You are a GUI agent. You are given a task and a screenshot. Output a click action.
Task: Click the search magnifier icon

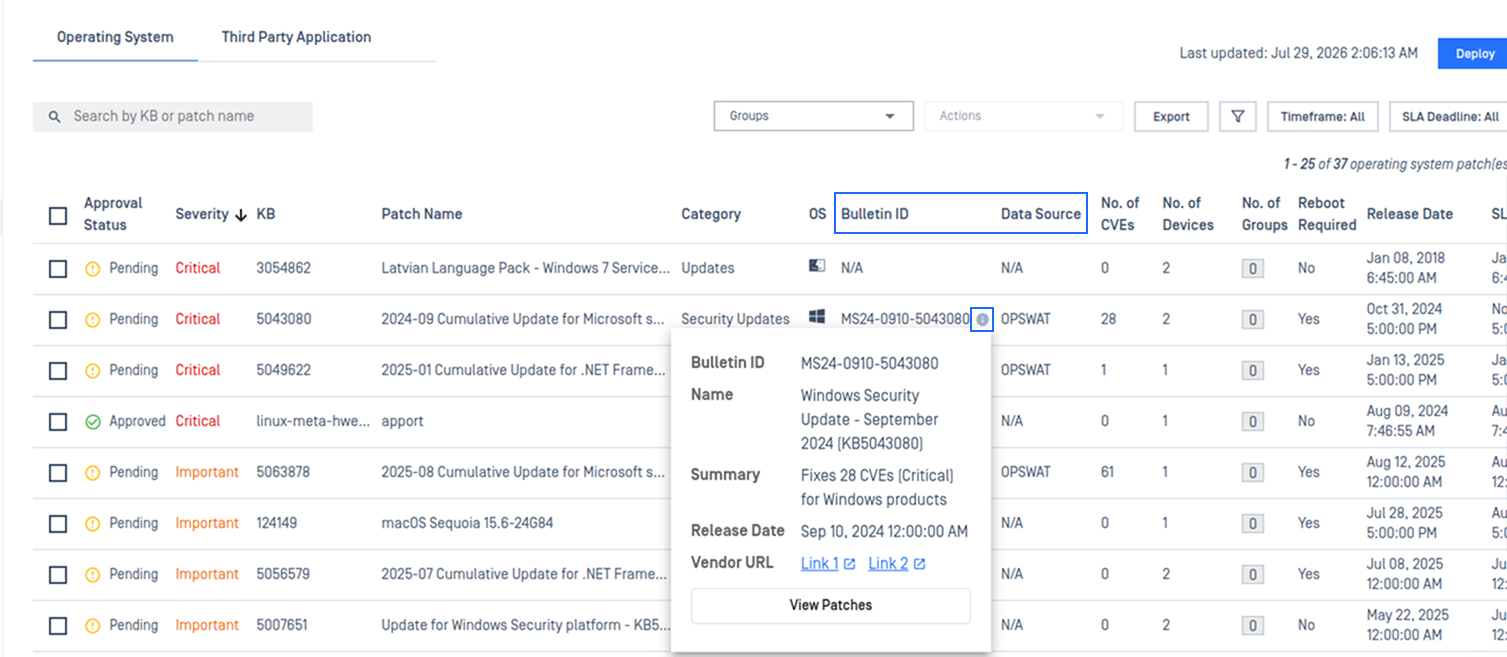point(55,117)
